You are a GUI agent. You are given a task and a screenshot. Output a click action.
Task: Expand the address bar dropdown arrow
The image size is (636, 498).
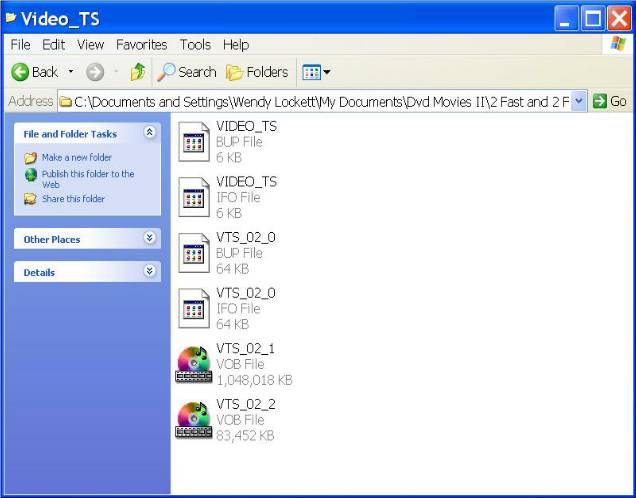(x=579, y=101)
